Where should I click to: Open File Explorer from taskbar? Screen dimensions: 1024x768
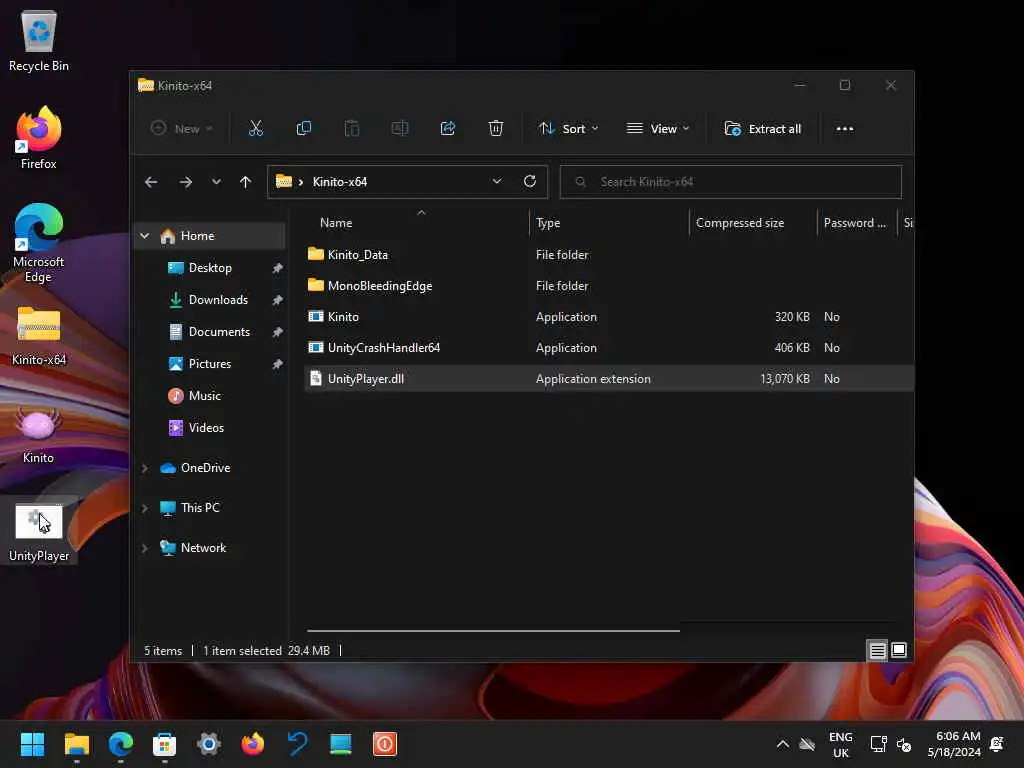76,744
